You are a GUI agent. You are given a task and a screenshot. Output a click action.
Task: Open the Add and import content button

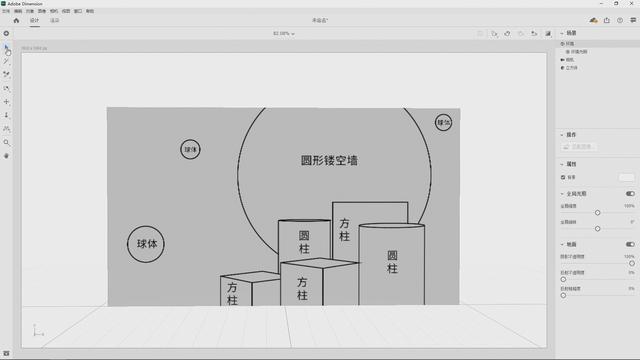tap(6, 33)
